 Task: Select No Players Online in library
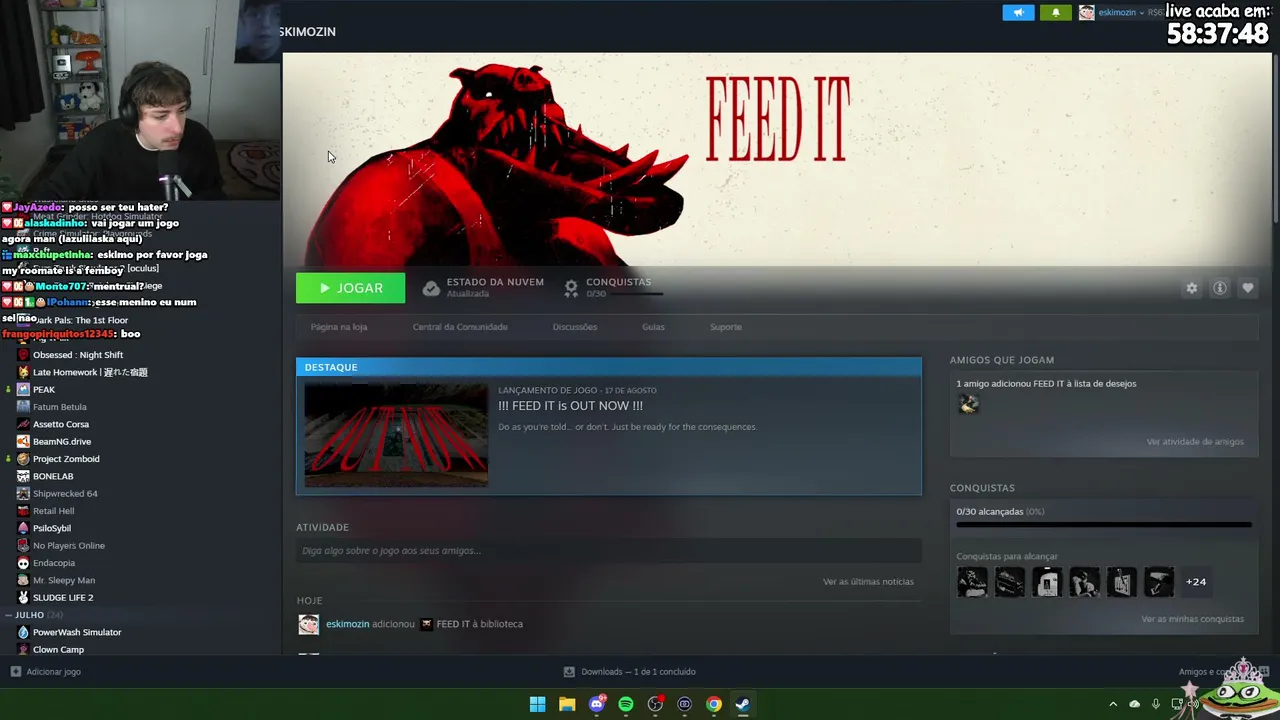coord(69,546)
